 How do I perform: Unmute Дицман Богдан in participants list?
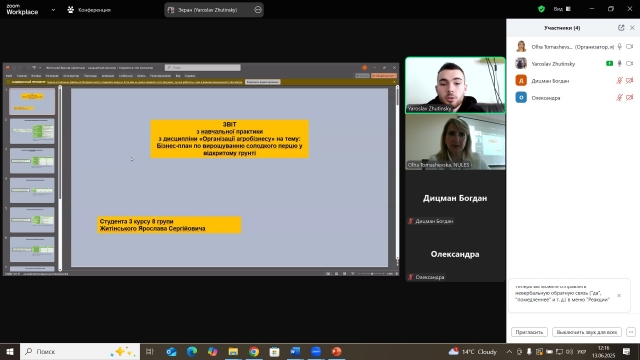(x=620, y=81)
